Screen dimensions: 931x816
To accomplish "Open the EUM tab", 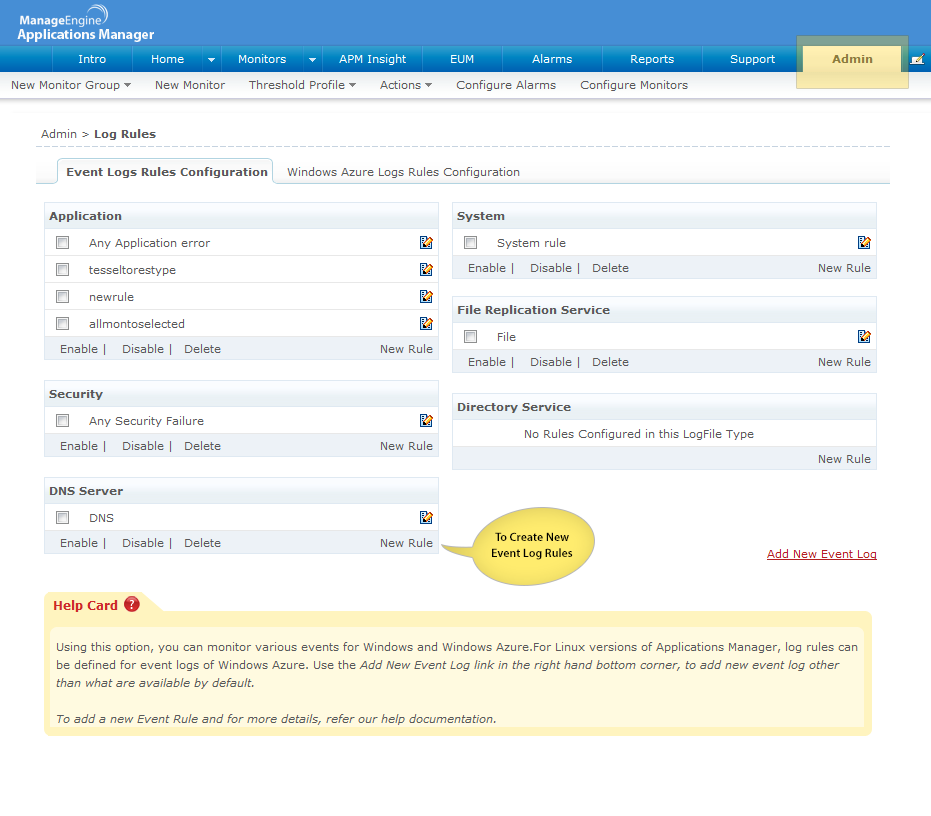I will click(462, 59).
